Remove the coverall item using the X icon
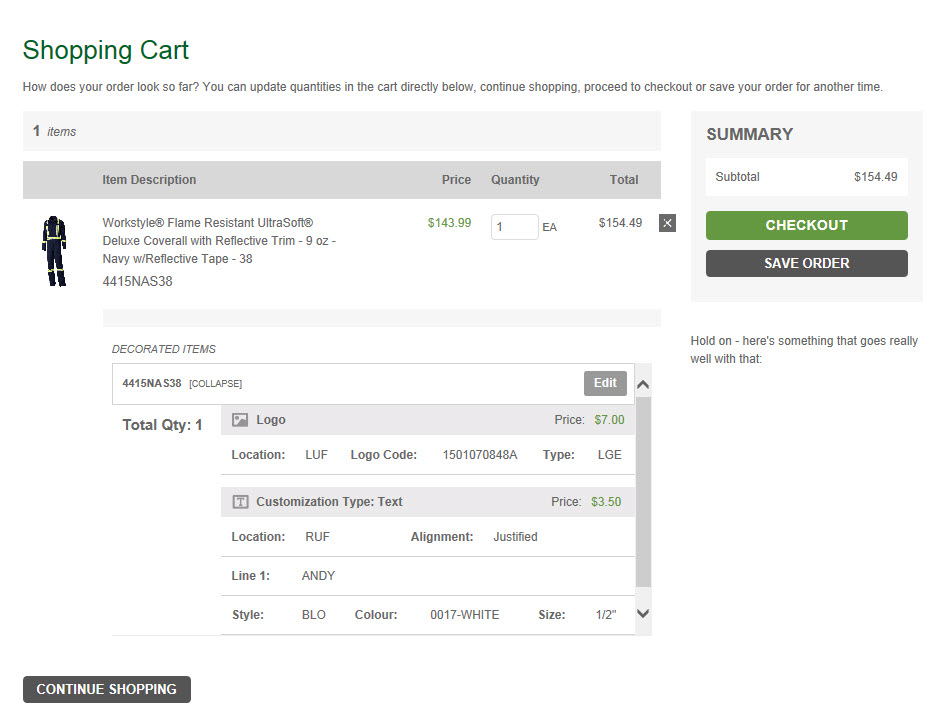This screenshot has height=706, width=935. (x=667, y=223)
